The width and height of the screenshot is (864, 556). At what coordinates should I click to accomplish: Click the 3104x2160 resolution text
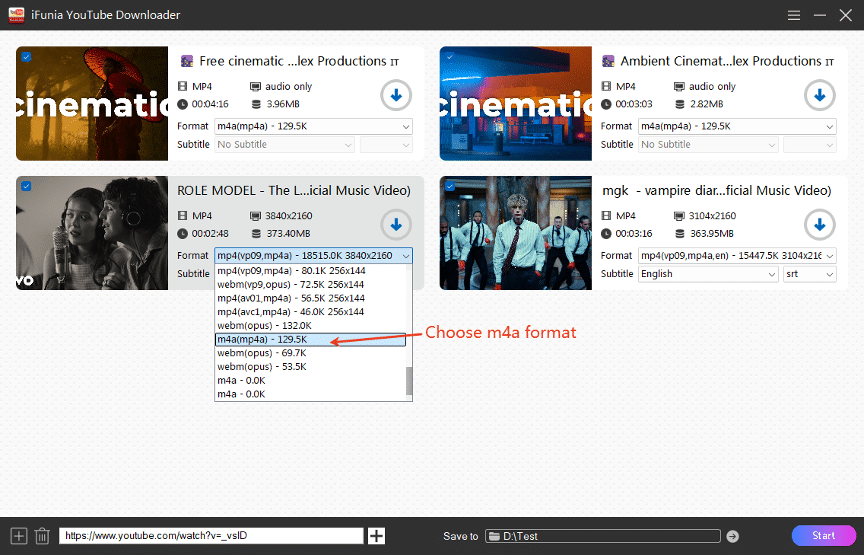pyautogui.click(x=712, y=215)
